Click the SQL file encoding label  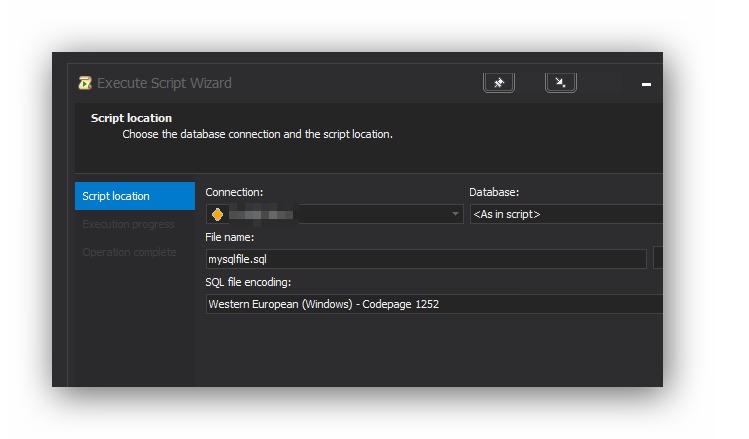point(248,282)
